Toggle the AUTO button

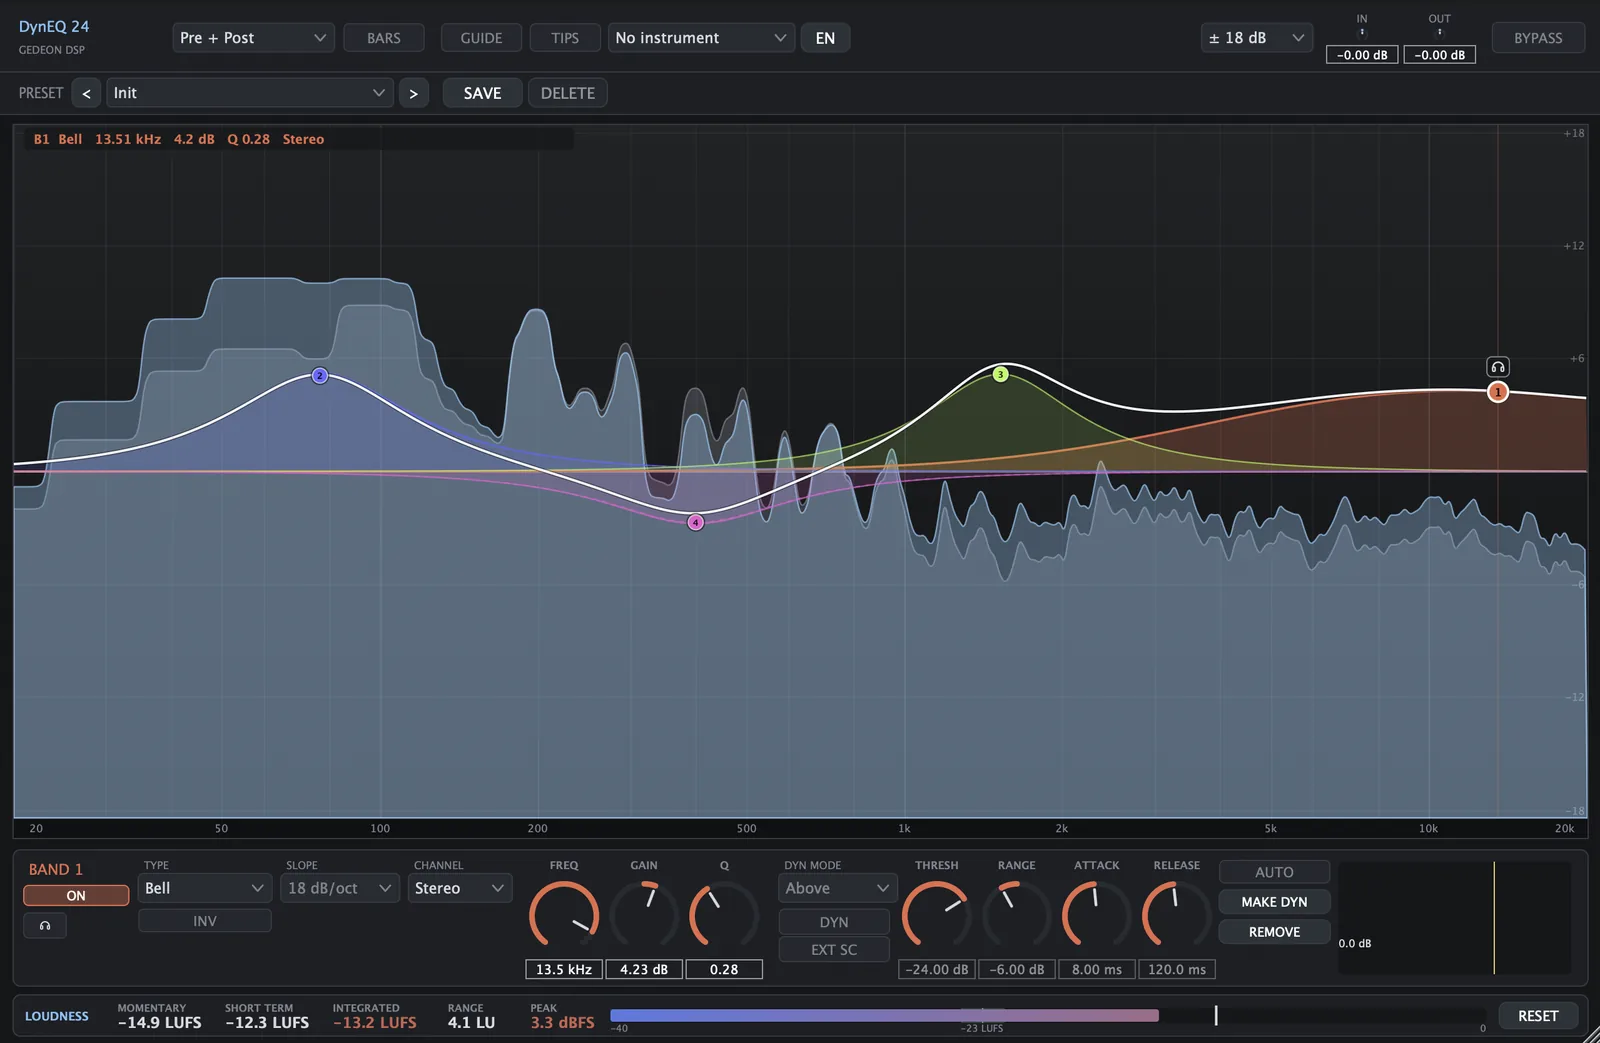[1274, 872]
